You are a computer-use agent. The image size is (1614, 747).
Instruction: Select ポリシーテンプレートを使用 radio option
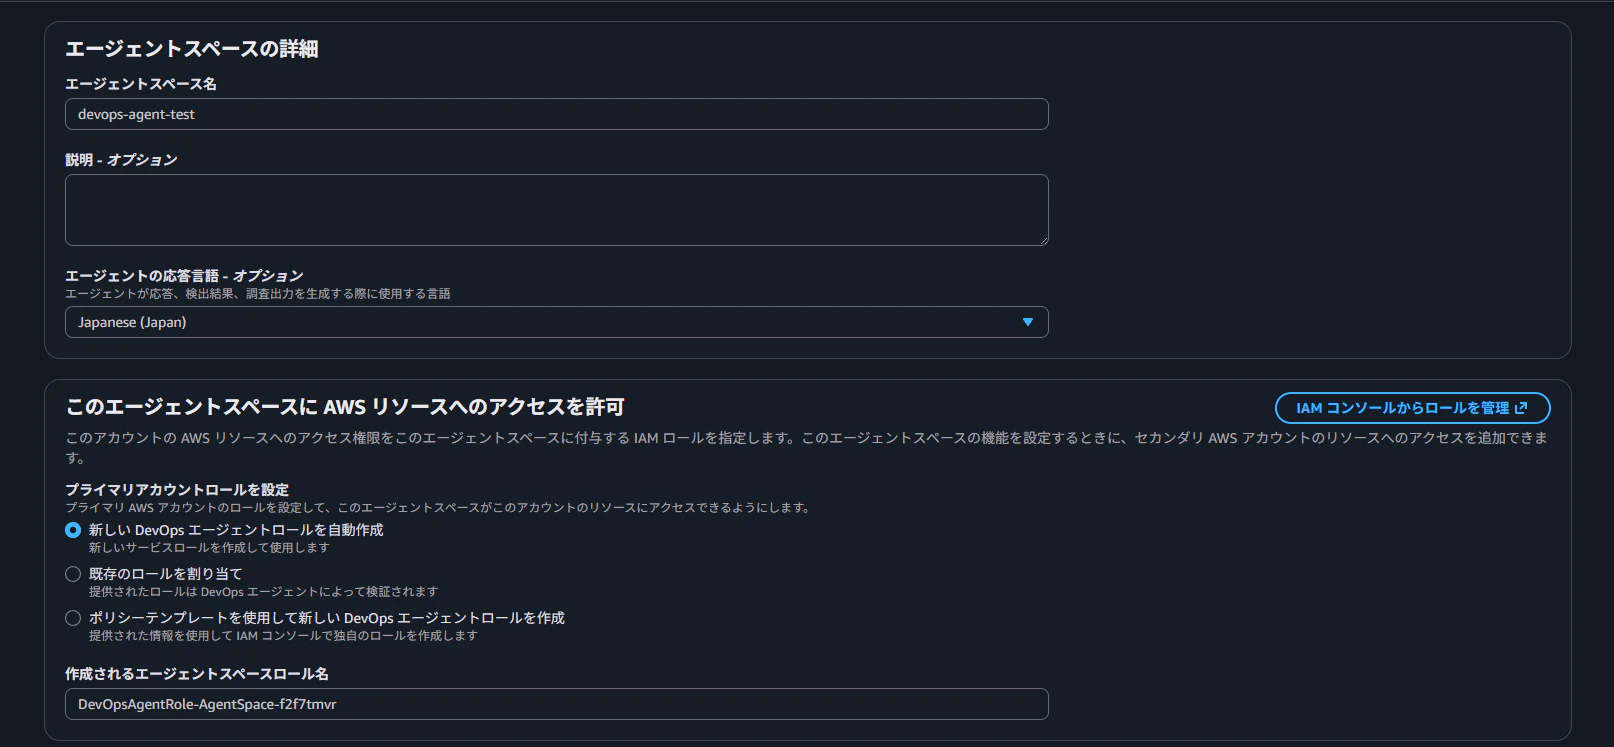[x=73, y=618]
